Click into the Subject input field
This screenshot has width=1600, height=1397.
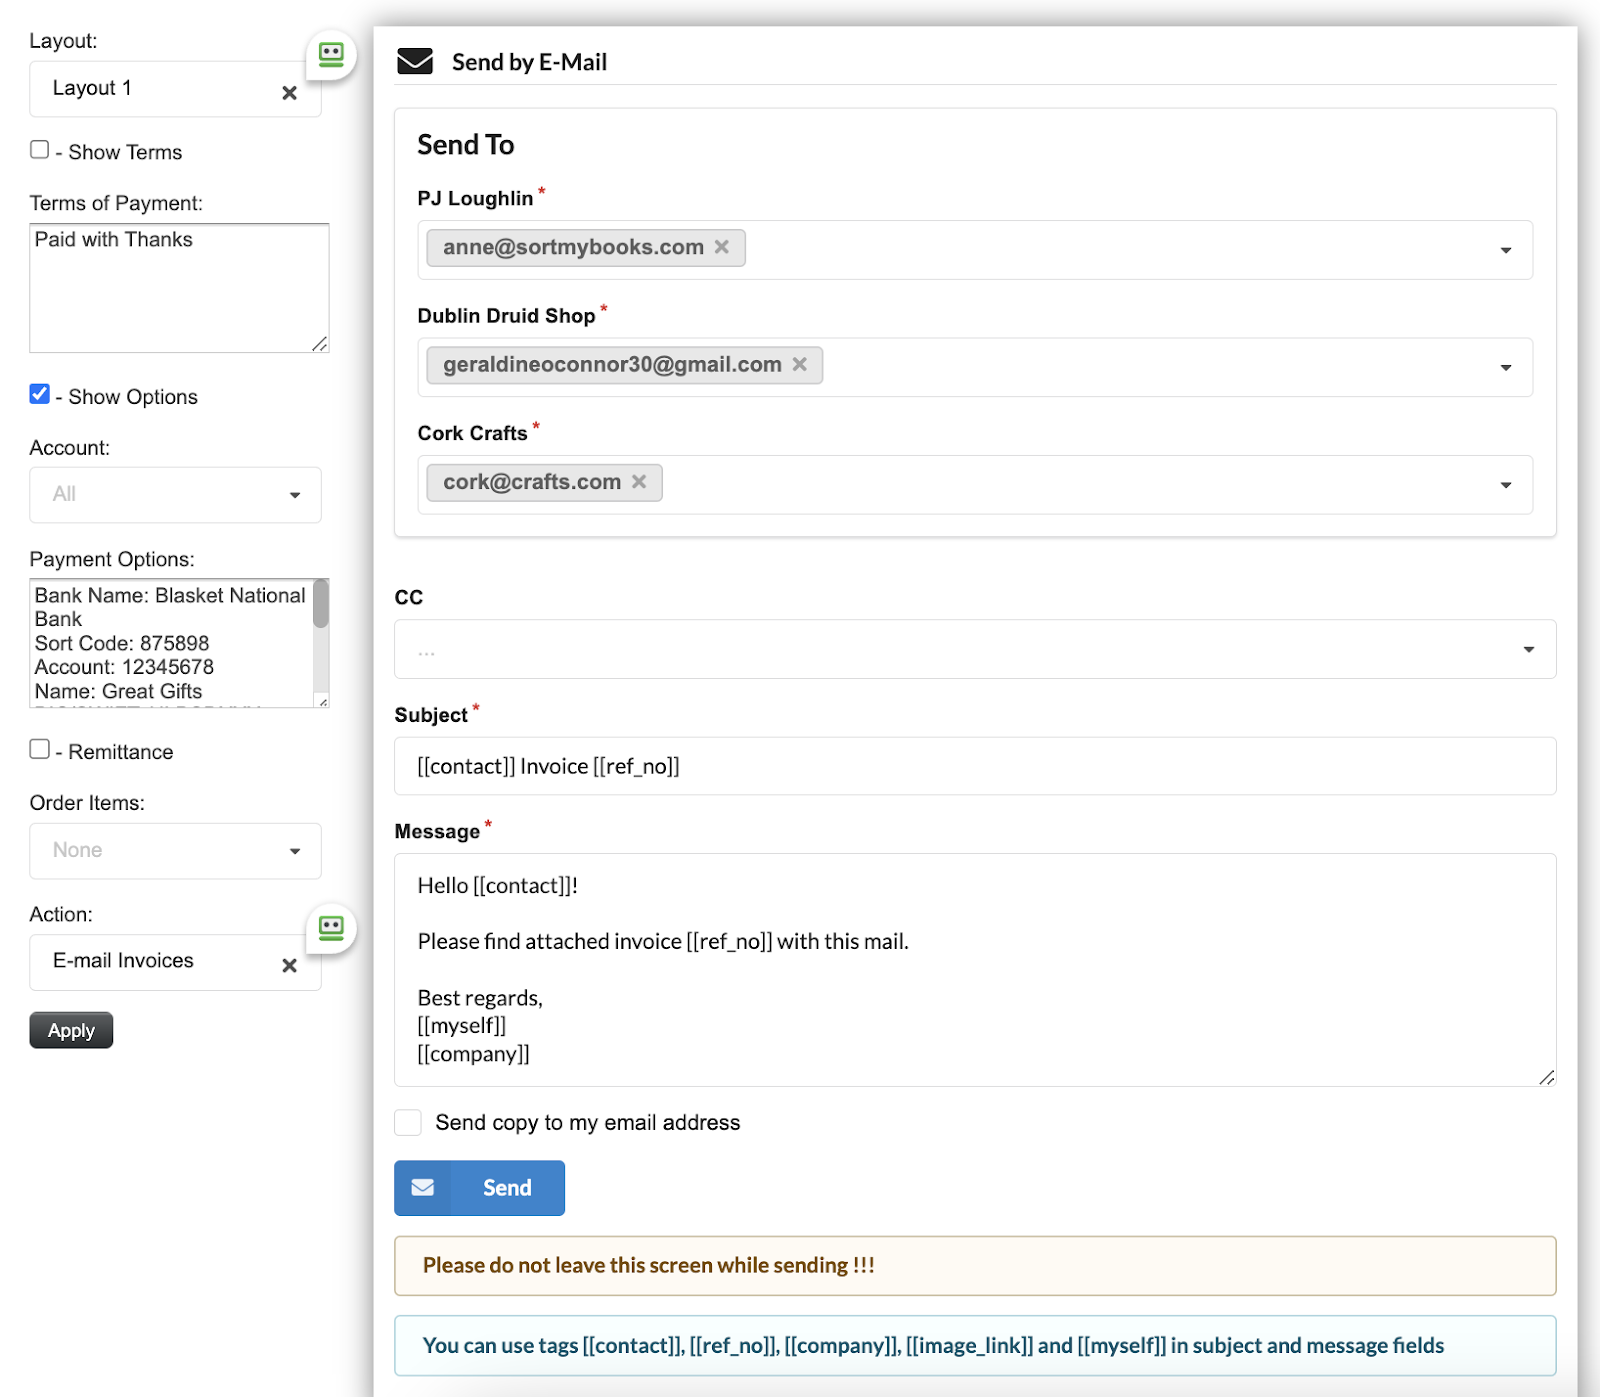coord(974,766)
